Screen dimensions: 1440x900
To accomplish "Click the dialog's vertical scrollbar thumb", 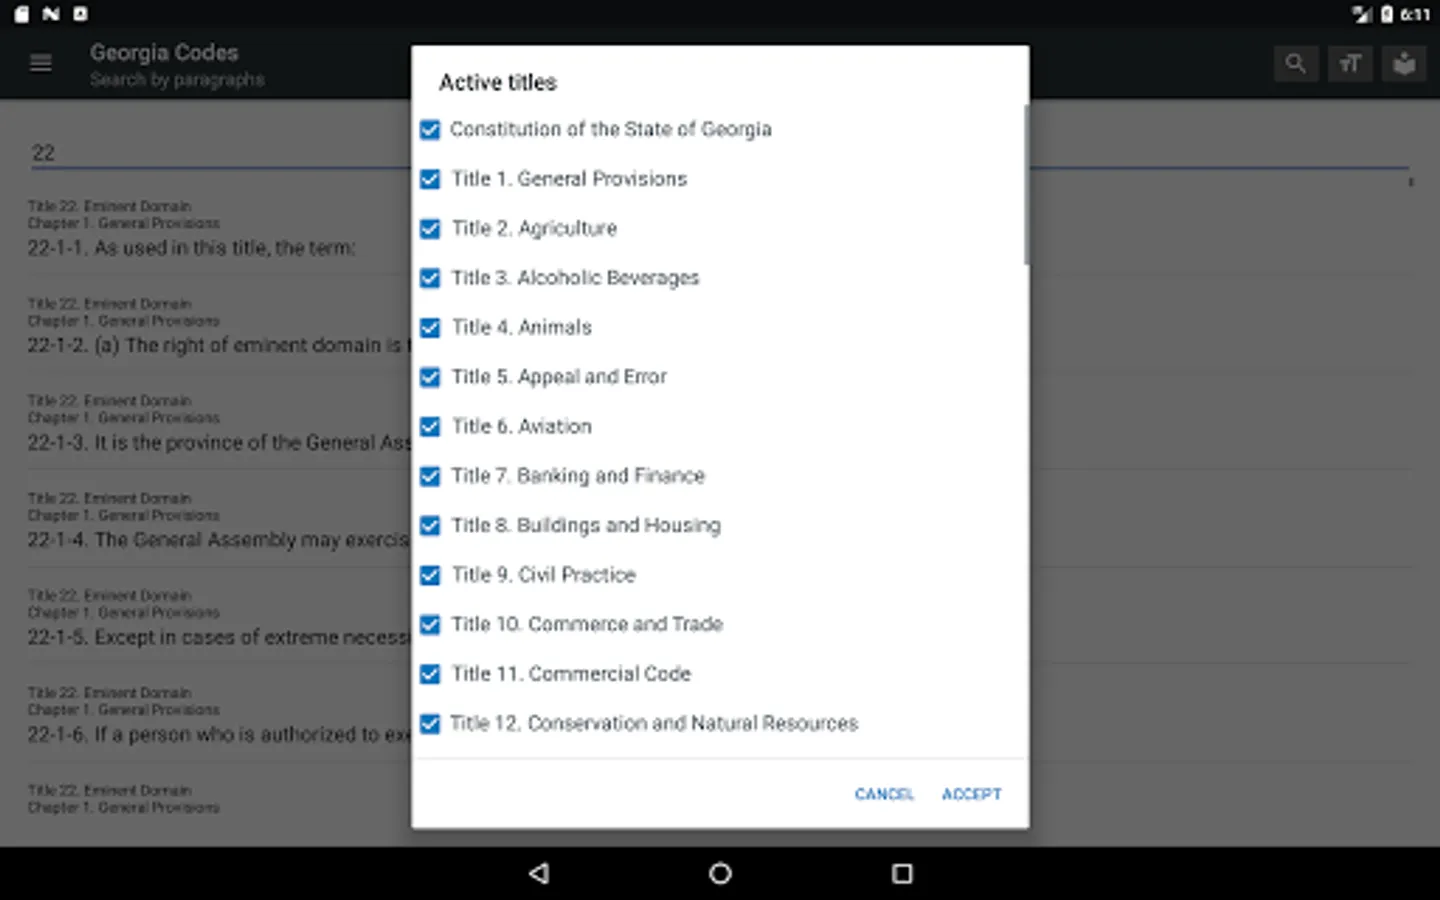I will tap(1026, 185).
